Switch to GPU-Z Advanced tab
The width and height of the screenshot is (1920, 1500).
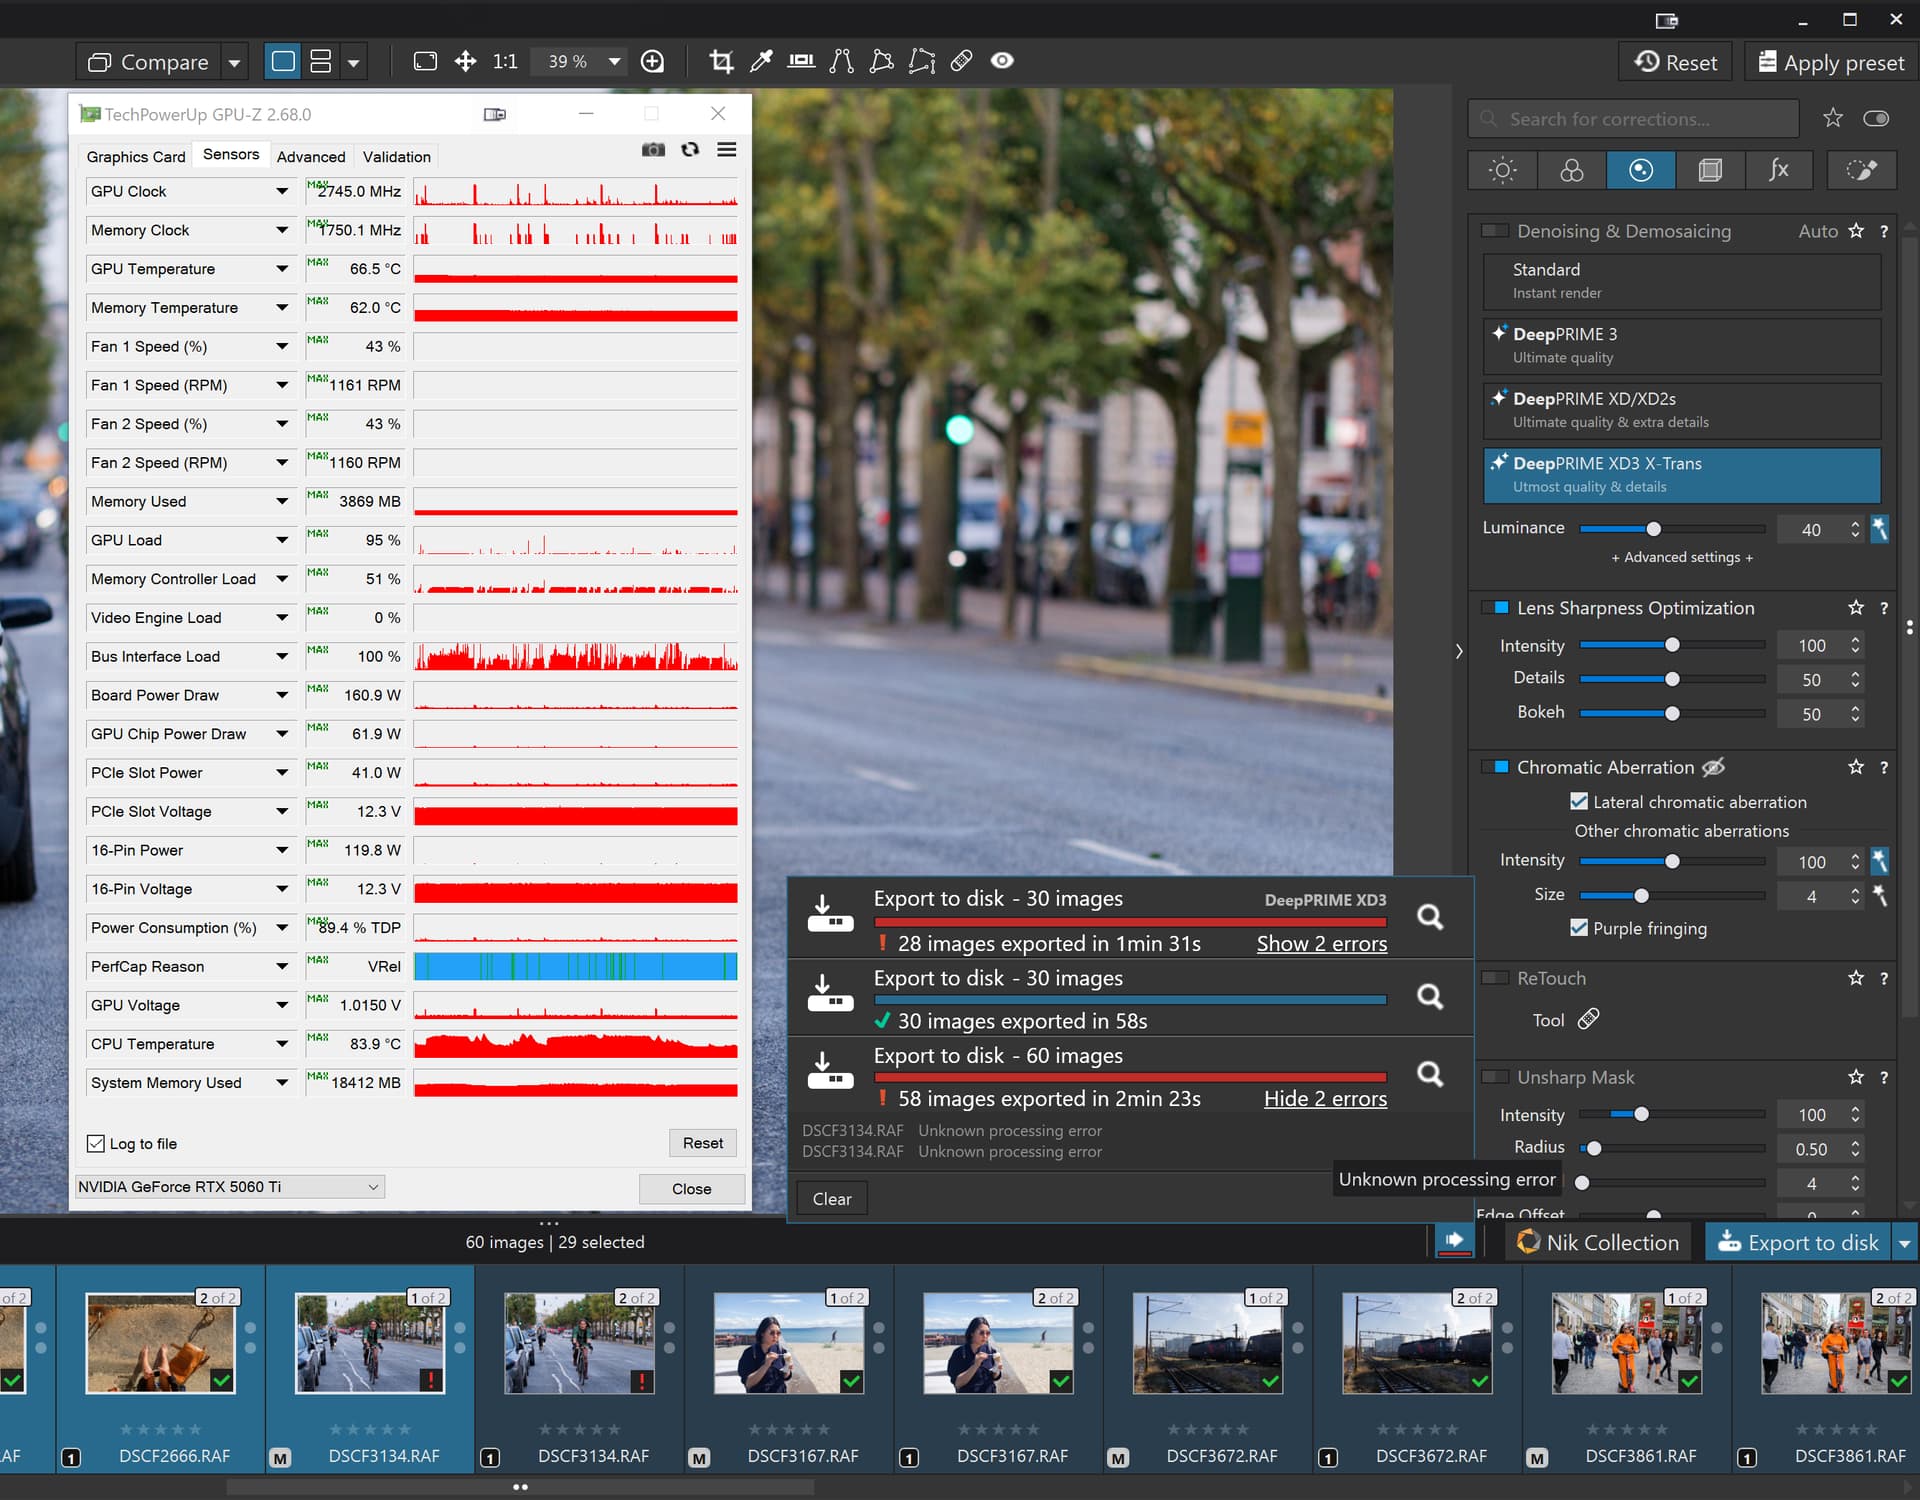pyautogui.click(x=311, y=157)
